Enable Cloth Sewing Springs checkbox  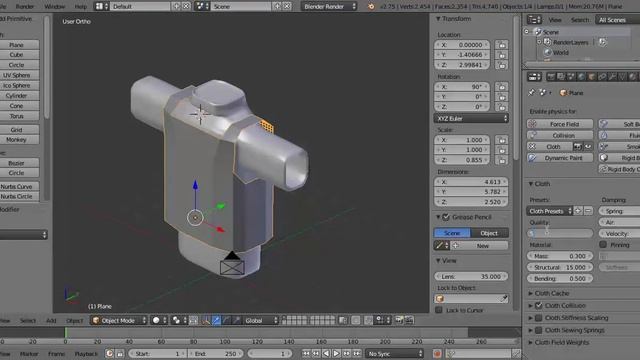(538, 330)
